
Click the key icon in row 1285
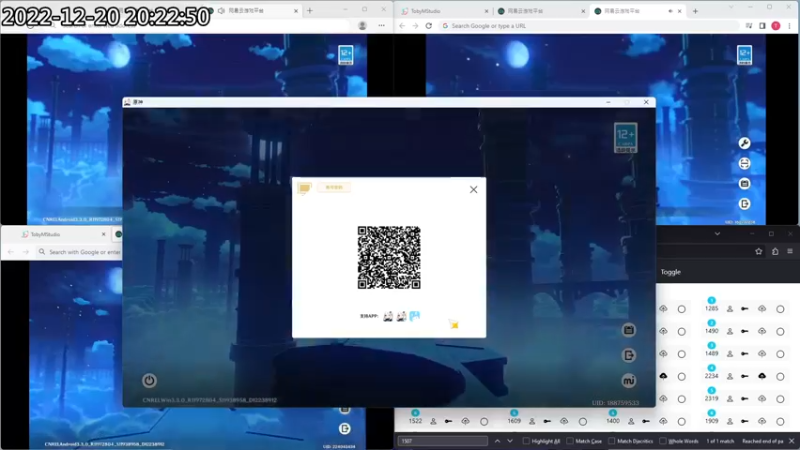[x=745, y=309]
